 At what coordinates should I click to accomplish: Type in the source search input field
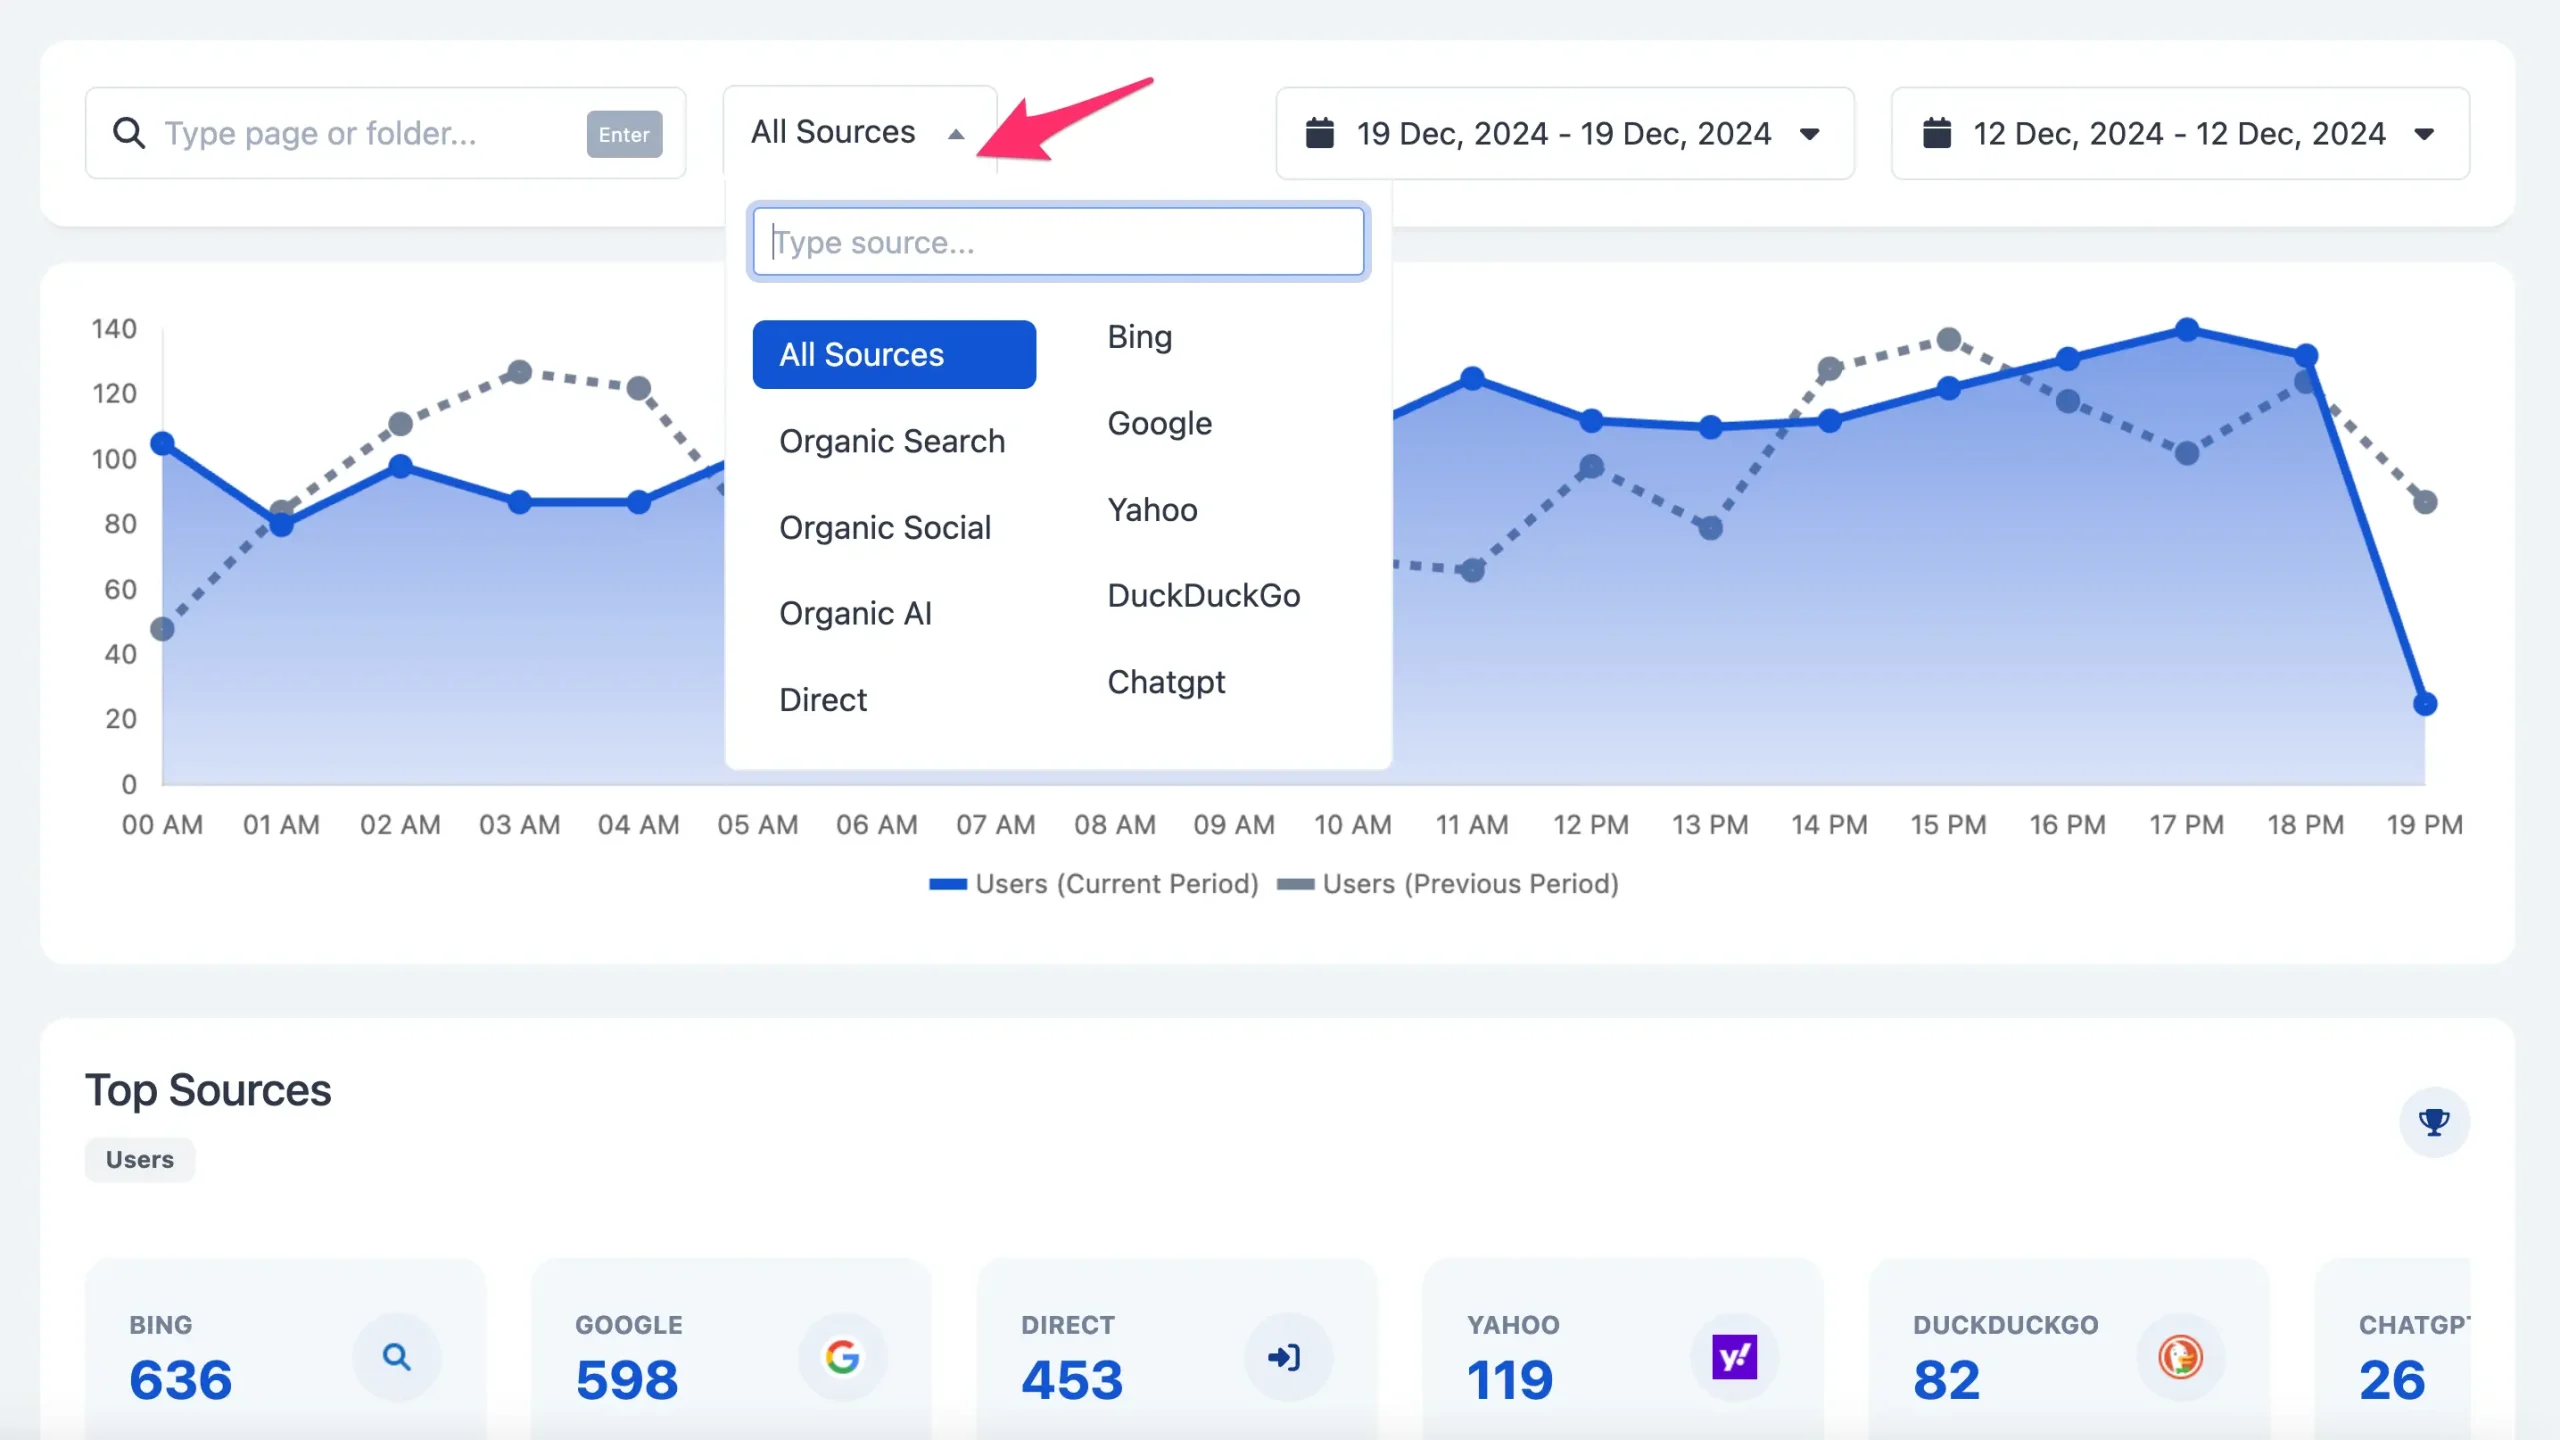(1057, 241)
